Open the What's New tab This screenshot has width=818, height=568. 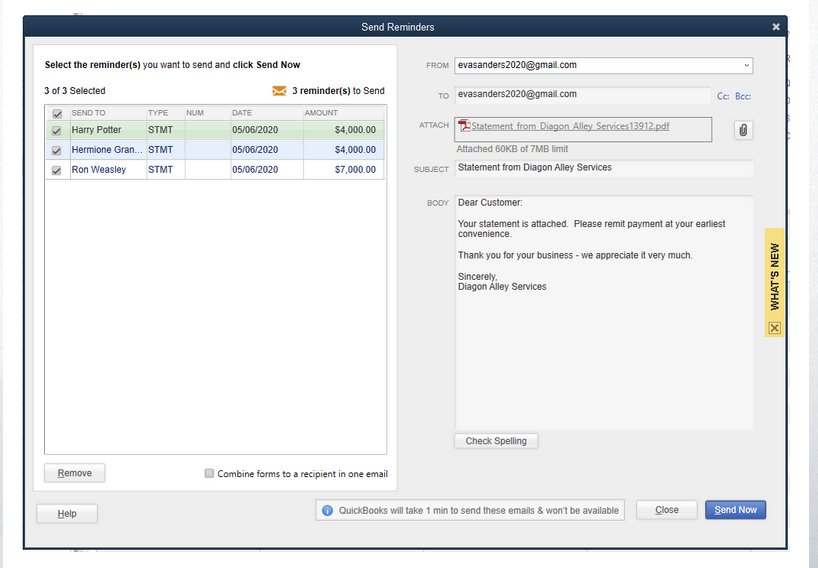(x=774, y=276)
